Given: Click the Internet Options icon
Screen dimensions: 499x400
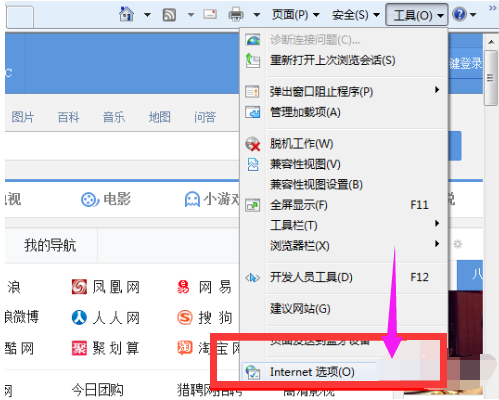Looking at the screenshot, I should pyautogui.click(x=253, y=372).
